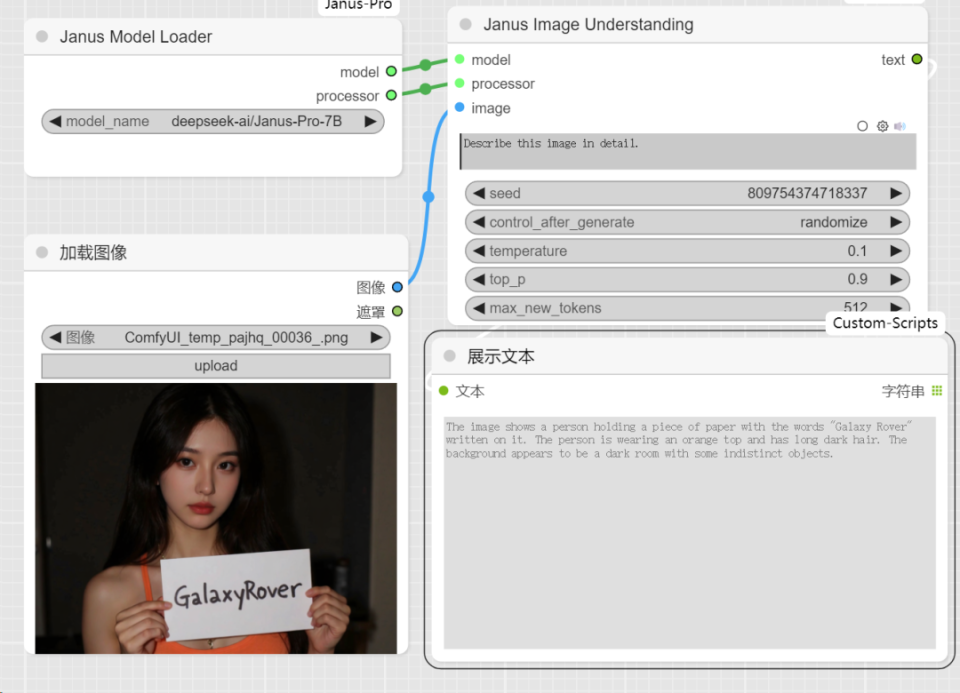Collapse the Janus Image Understanding node via its dot
Viewport: 960px width, 693px height.
[466, 25]
